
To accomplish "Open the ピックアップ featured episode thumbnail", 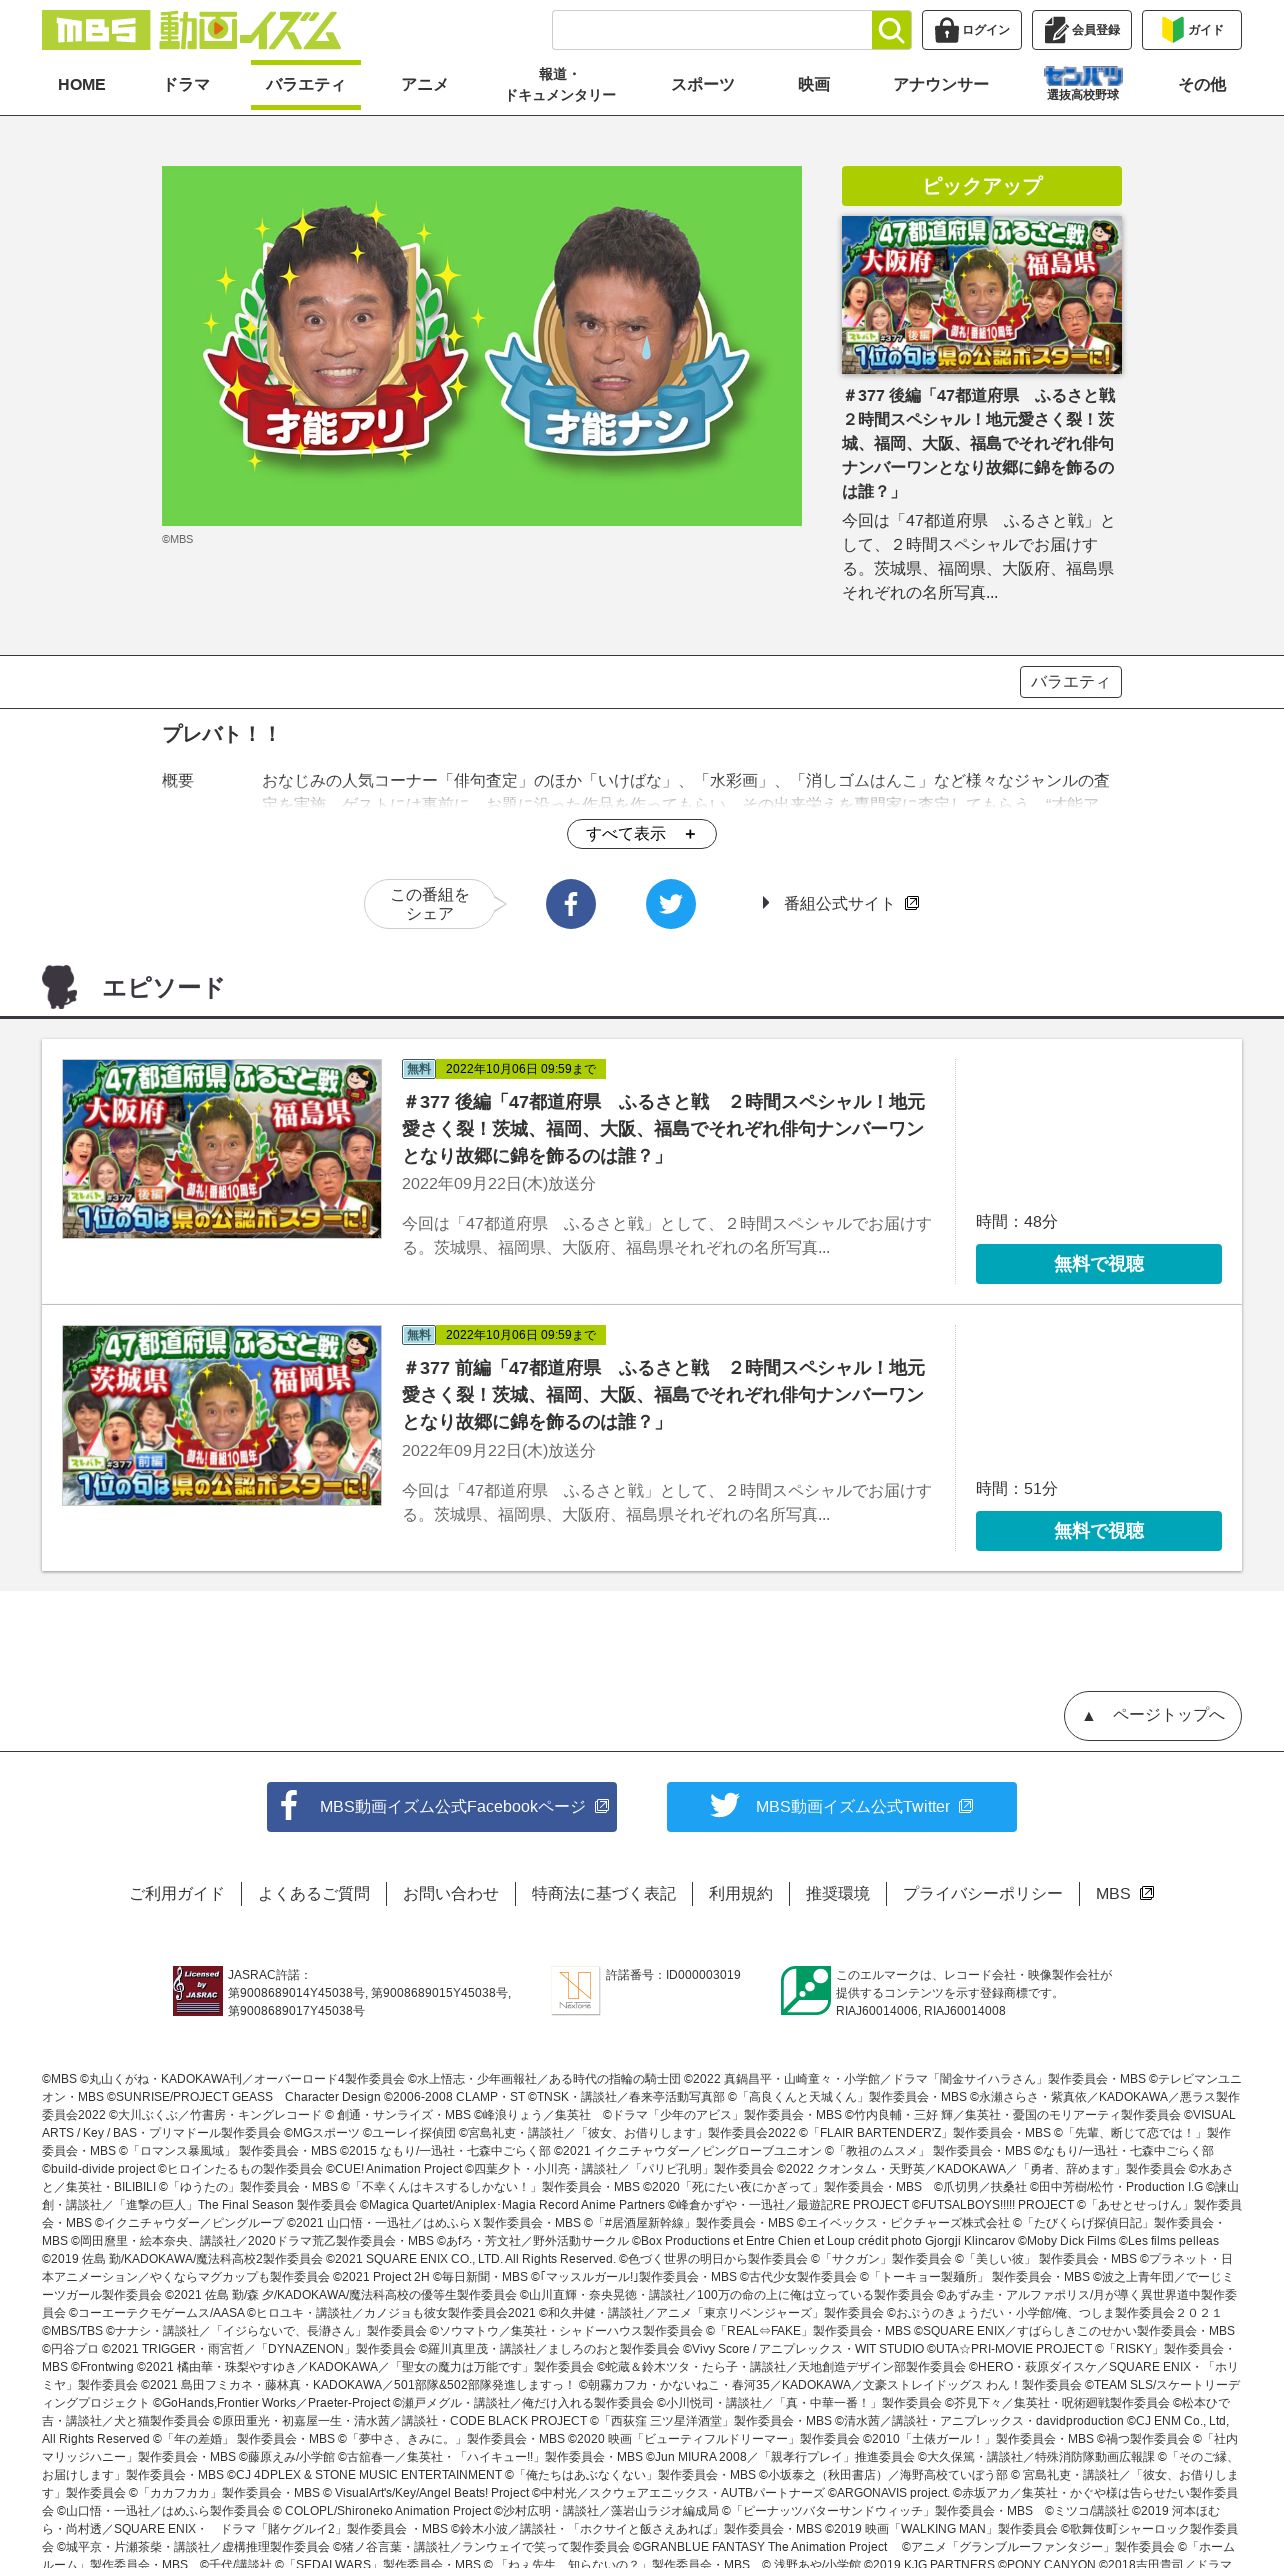I will 982,295.
